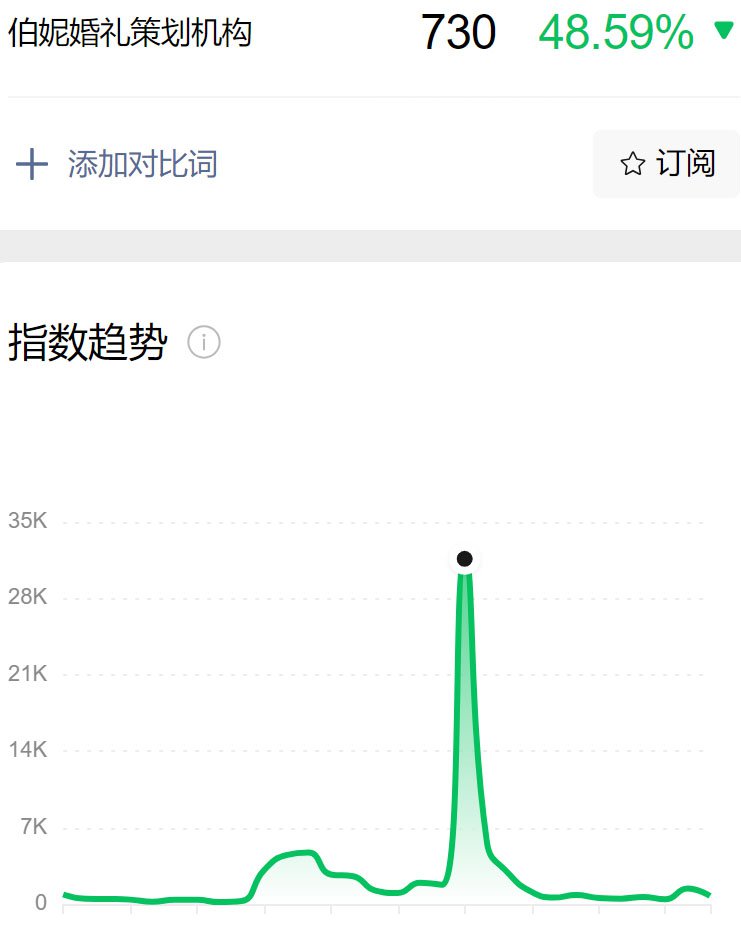
Task: Click the 7K y-axis label
Action: [34, 827]
